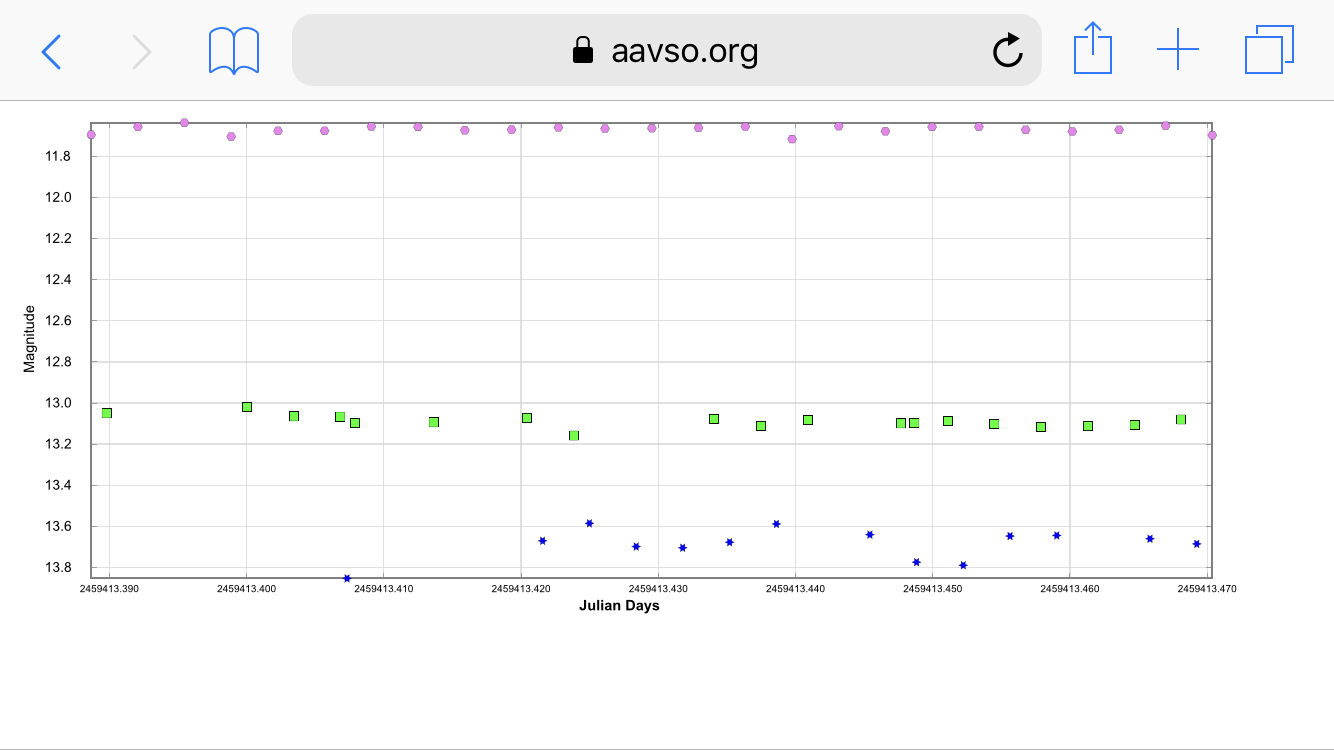
Task: Tap the grayed-out forward arrow
Action: [x=142, y=51]
